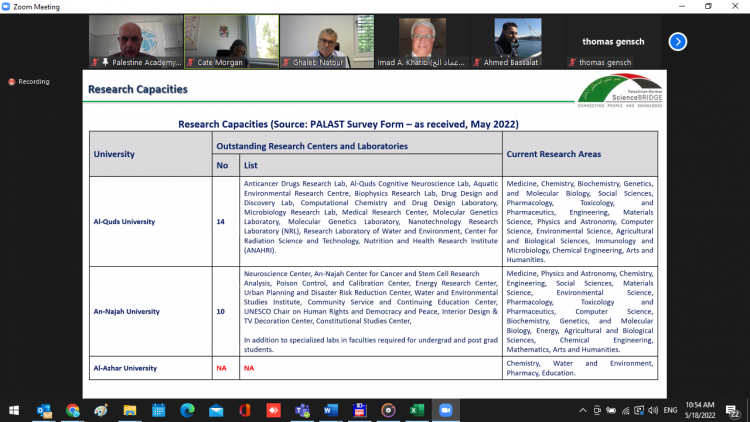The width and height of the screenshot is (750, 422).
Task: Open Microsoft Word from the taskbar
Action: point(331,411)
